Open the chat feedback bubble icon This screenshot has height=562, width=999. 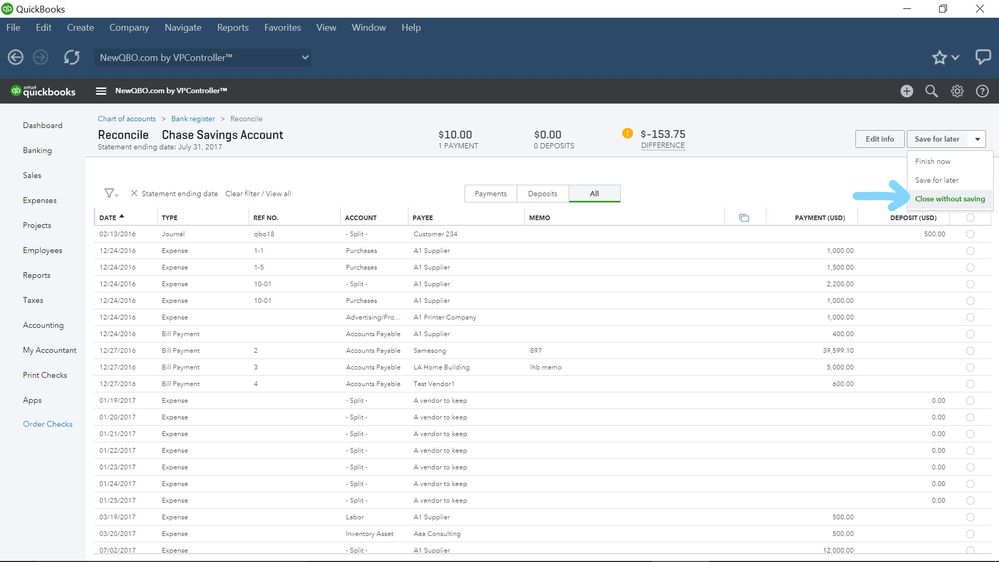coord(983,57)
